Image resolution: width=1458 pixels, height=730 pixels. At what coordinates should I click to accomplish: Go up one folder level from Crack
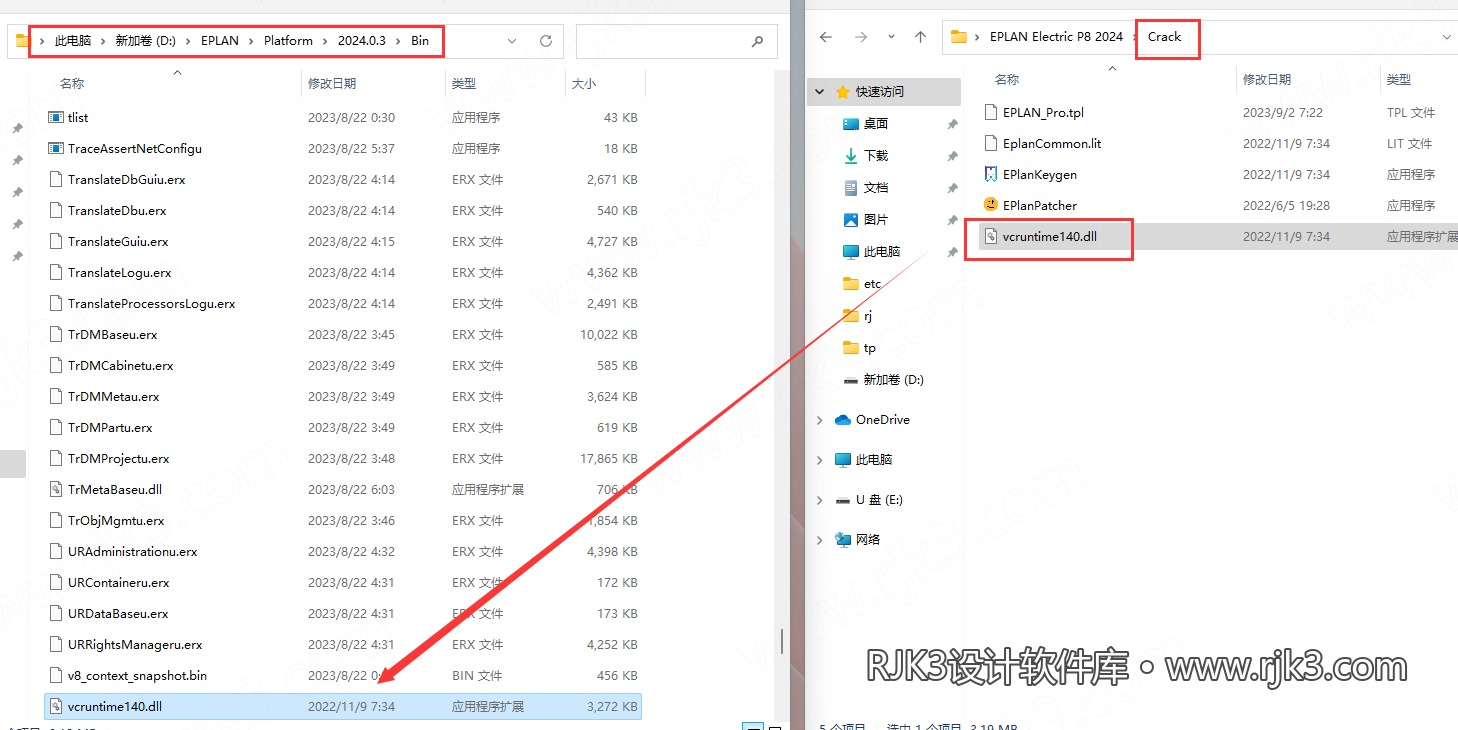920,37
